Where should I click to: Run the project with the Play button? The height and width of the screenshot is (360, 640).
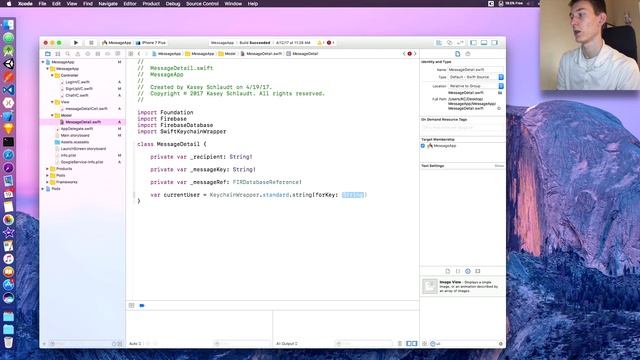click(76, 43)
